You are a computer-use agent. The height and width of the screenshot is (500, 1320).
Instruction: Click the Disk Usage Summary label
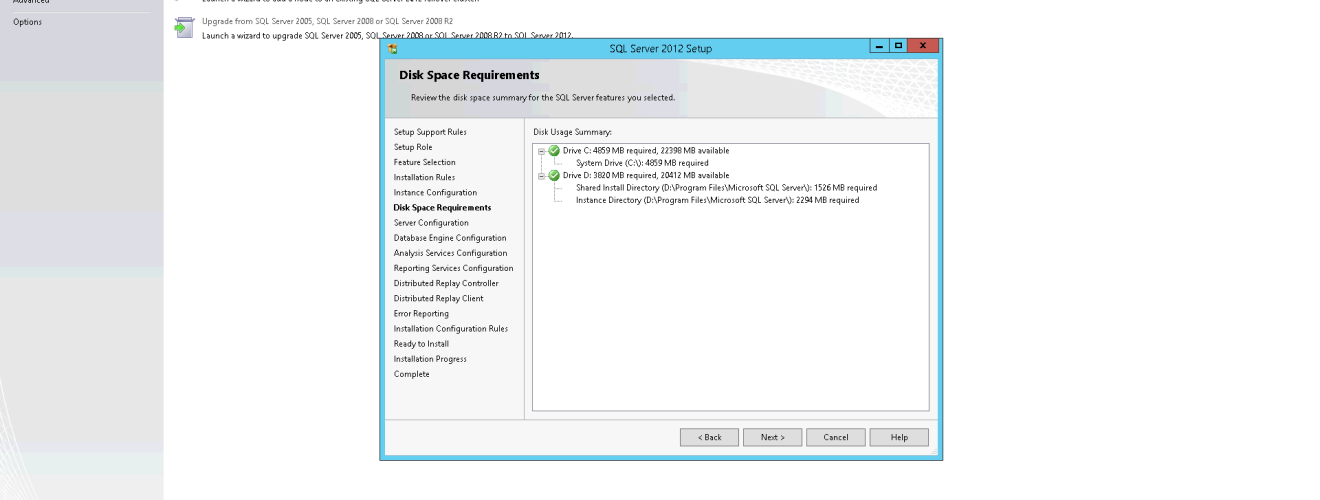click(572, 132)
